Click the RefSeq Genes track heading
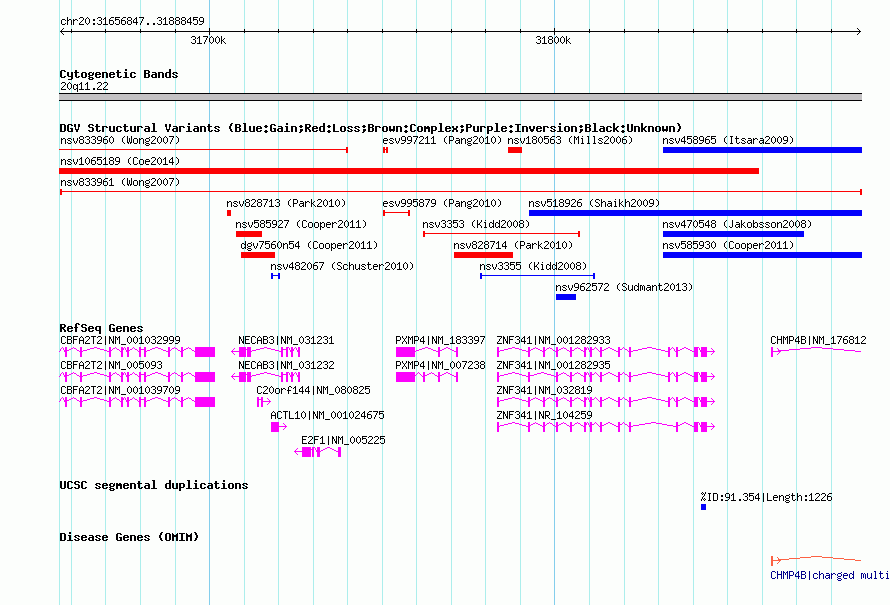The image size is (890, 605). point(101,328)
